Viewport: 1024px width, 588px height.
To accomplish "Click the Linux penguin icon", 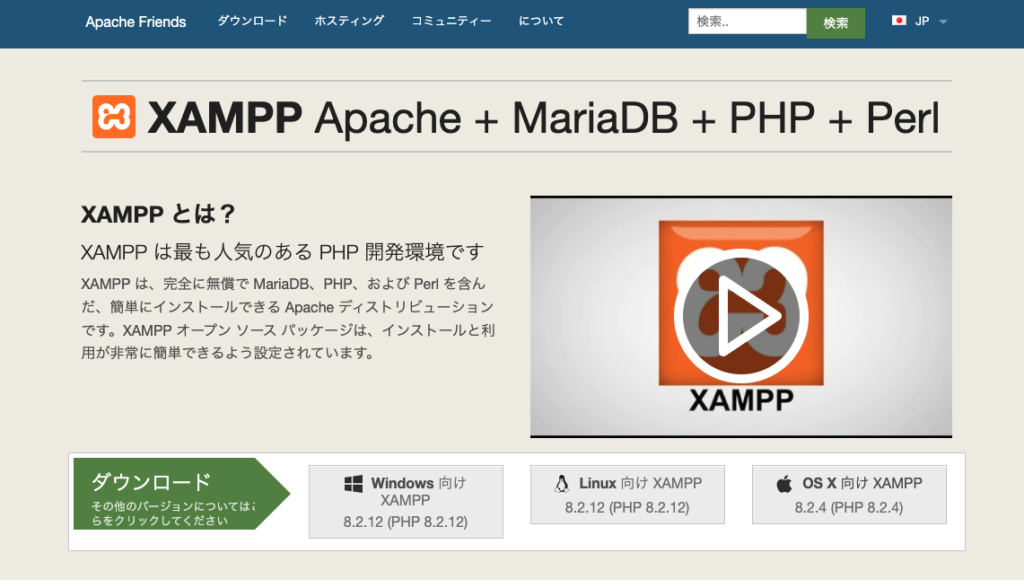I will (561, 483).
